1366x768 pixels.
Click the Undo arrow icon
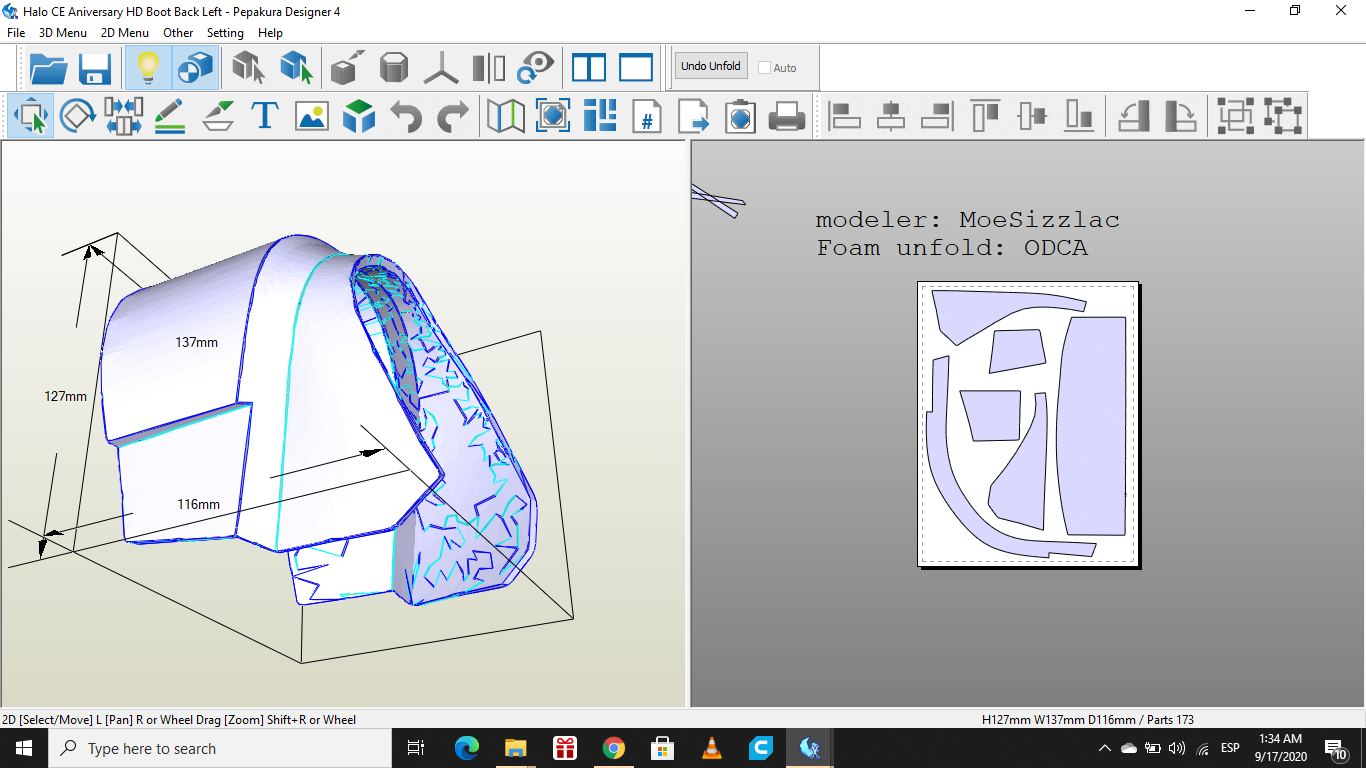(x=405, y=116)
